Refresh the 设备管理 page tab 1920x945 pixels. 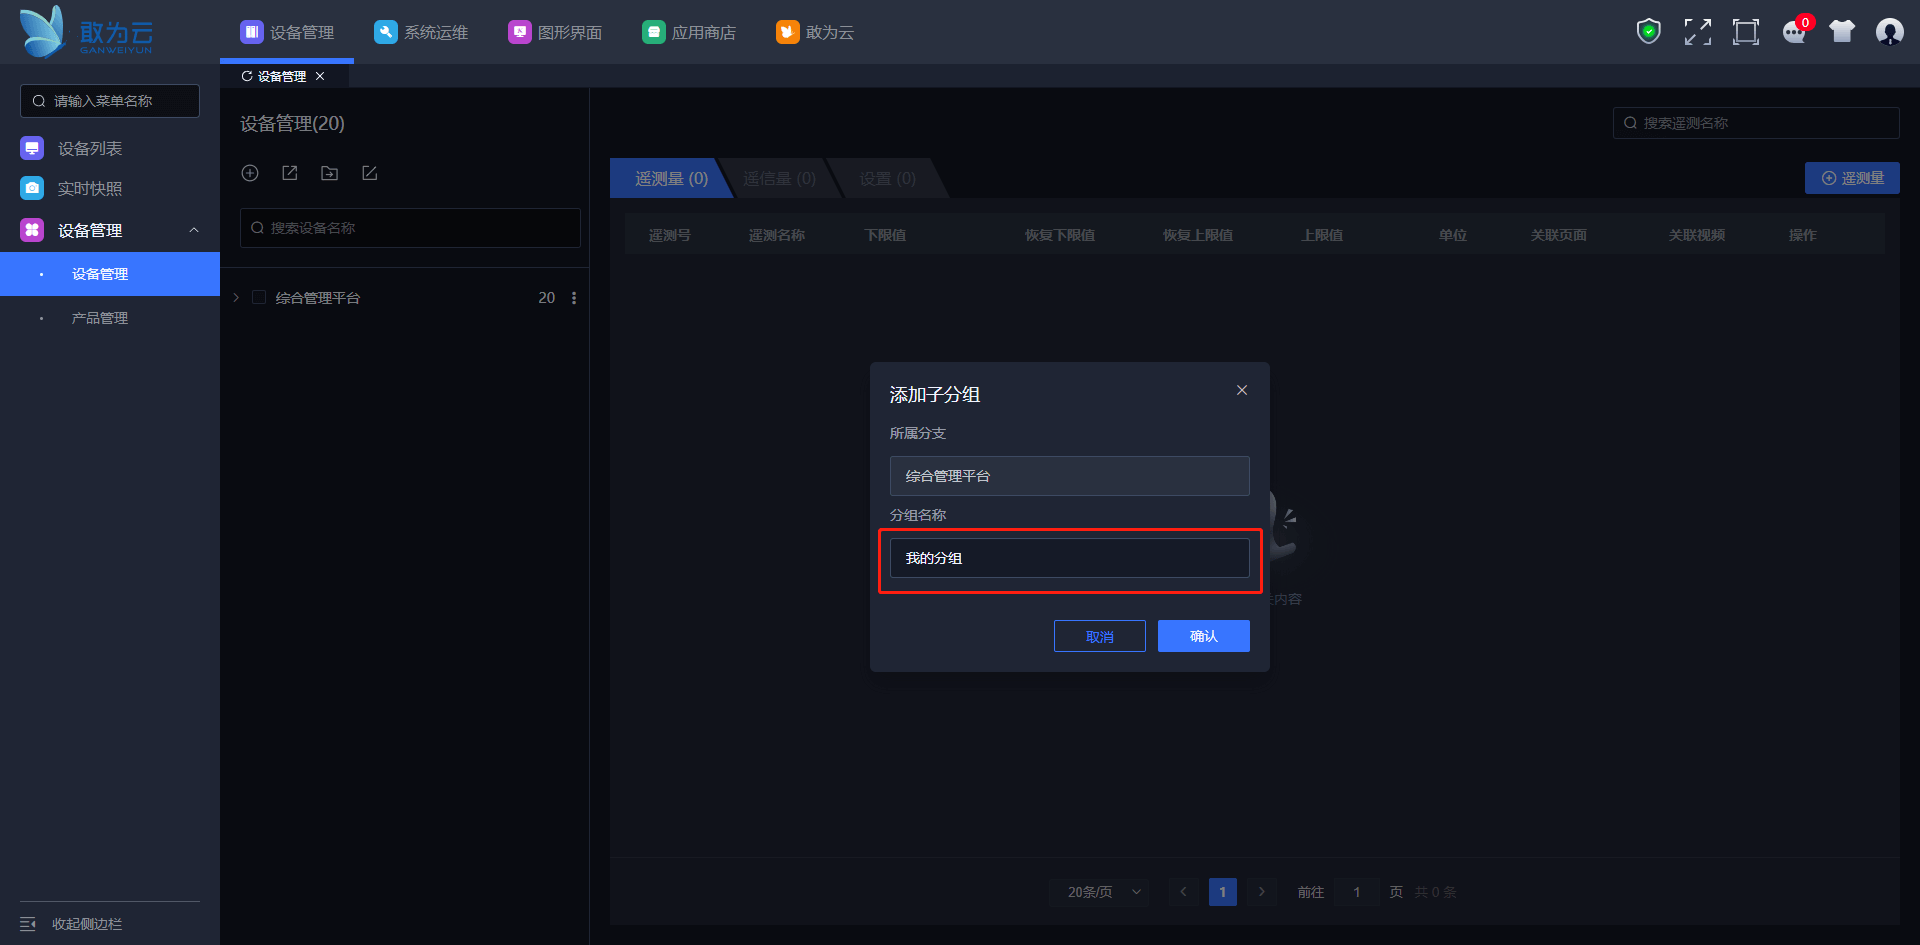pos(247,76)
